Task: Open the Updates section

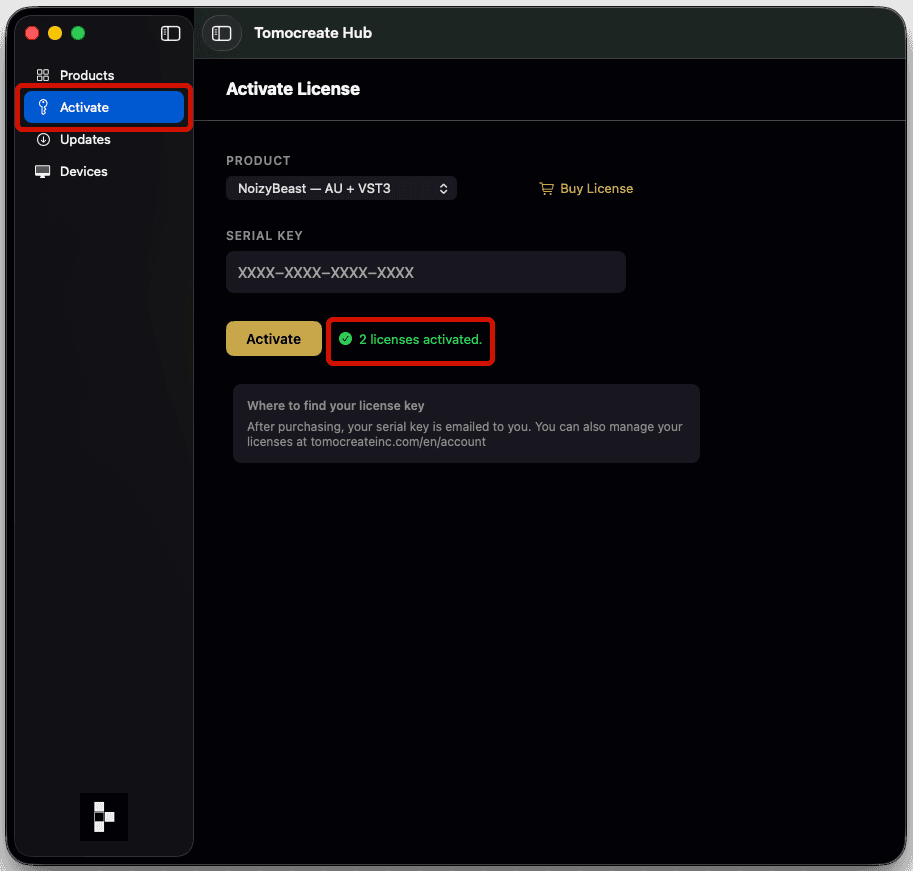Action: [104, 139]
